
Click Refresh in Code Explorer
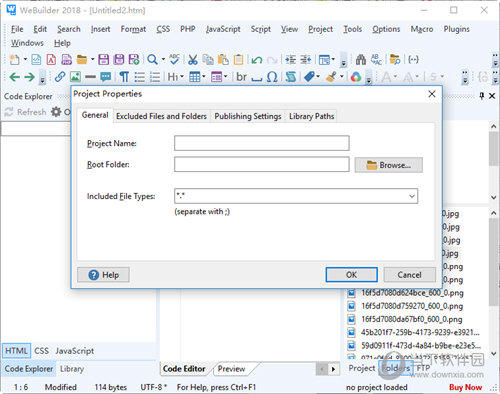25,112
